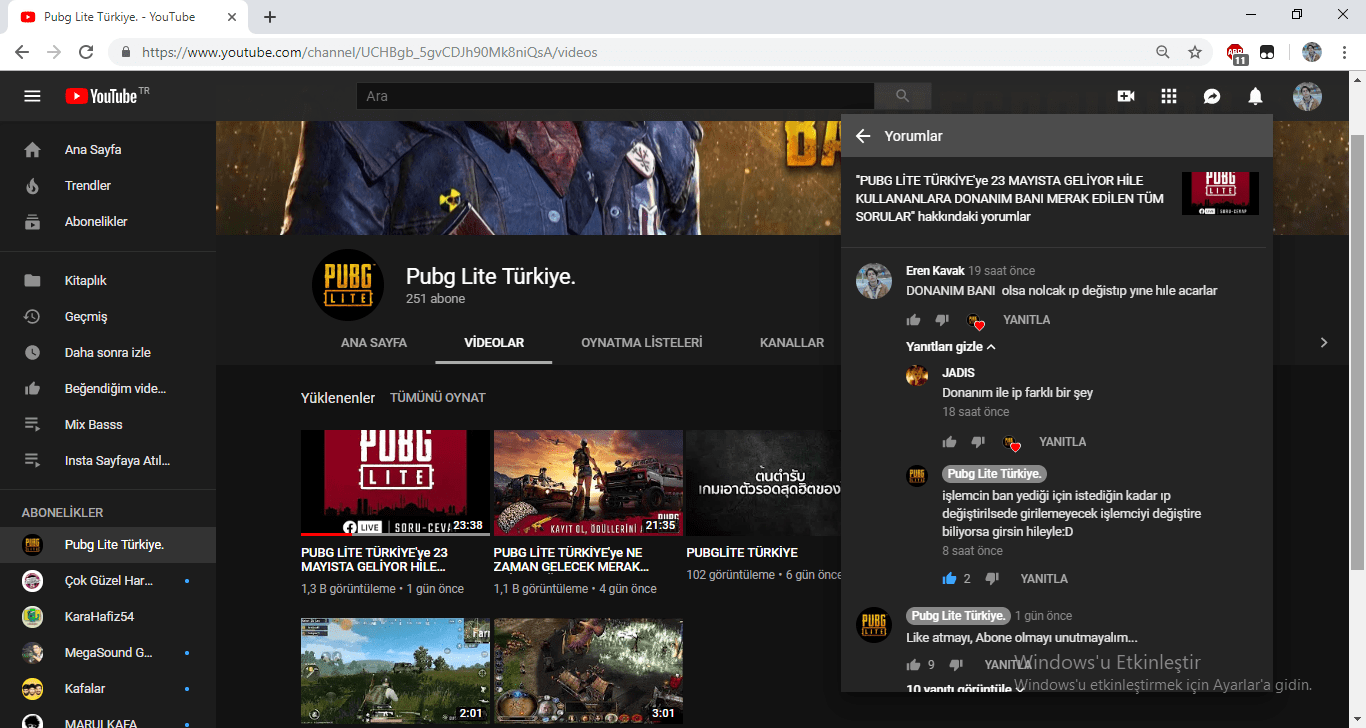Open the Adblock extension icon

[x=1237, y=53]
